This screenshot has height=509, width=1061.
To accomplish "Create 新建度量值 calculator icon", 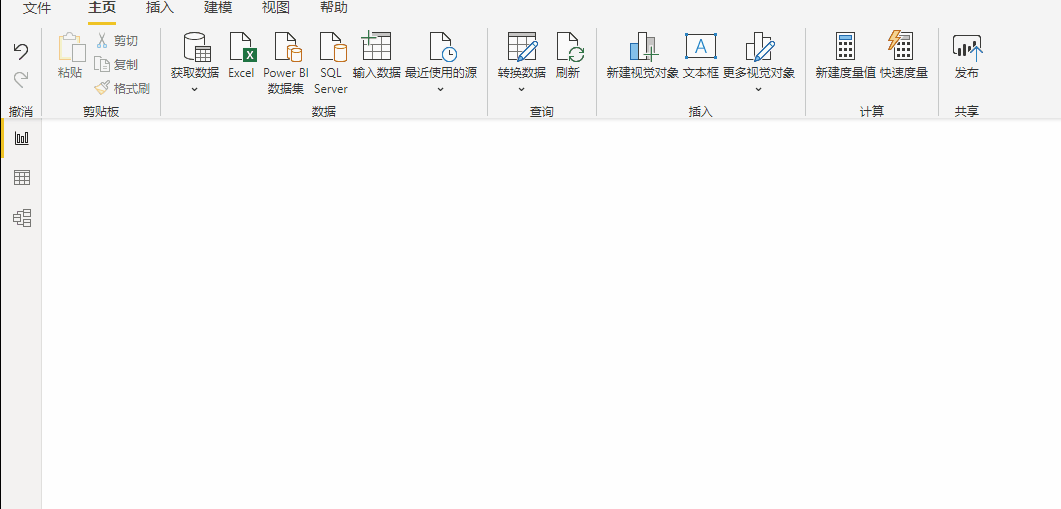I will click(845, 46).
